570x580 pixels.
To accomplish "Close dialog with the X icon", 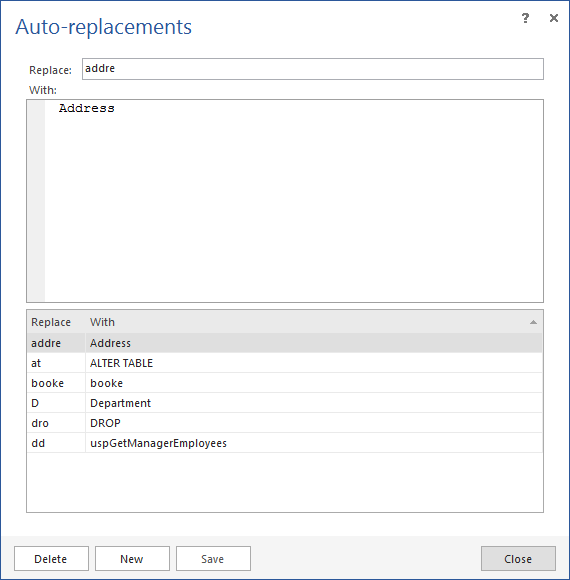I will tap(554, 18).
